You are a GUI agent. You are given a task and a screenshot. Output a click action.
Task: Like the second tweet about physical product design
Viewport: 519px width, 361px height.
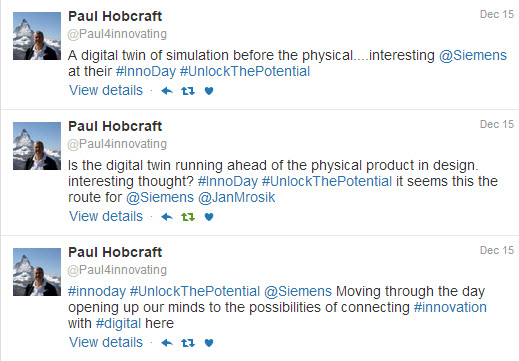click(x=209, y=217)
